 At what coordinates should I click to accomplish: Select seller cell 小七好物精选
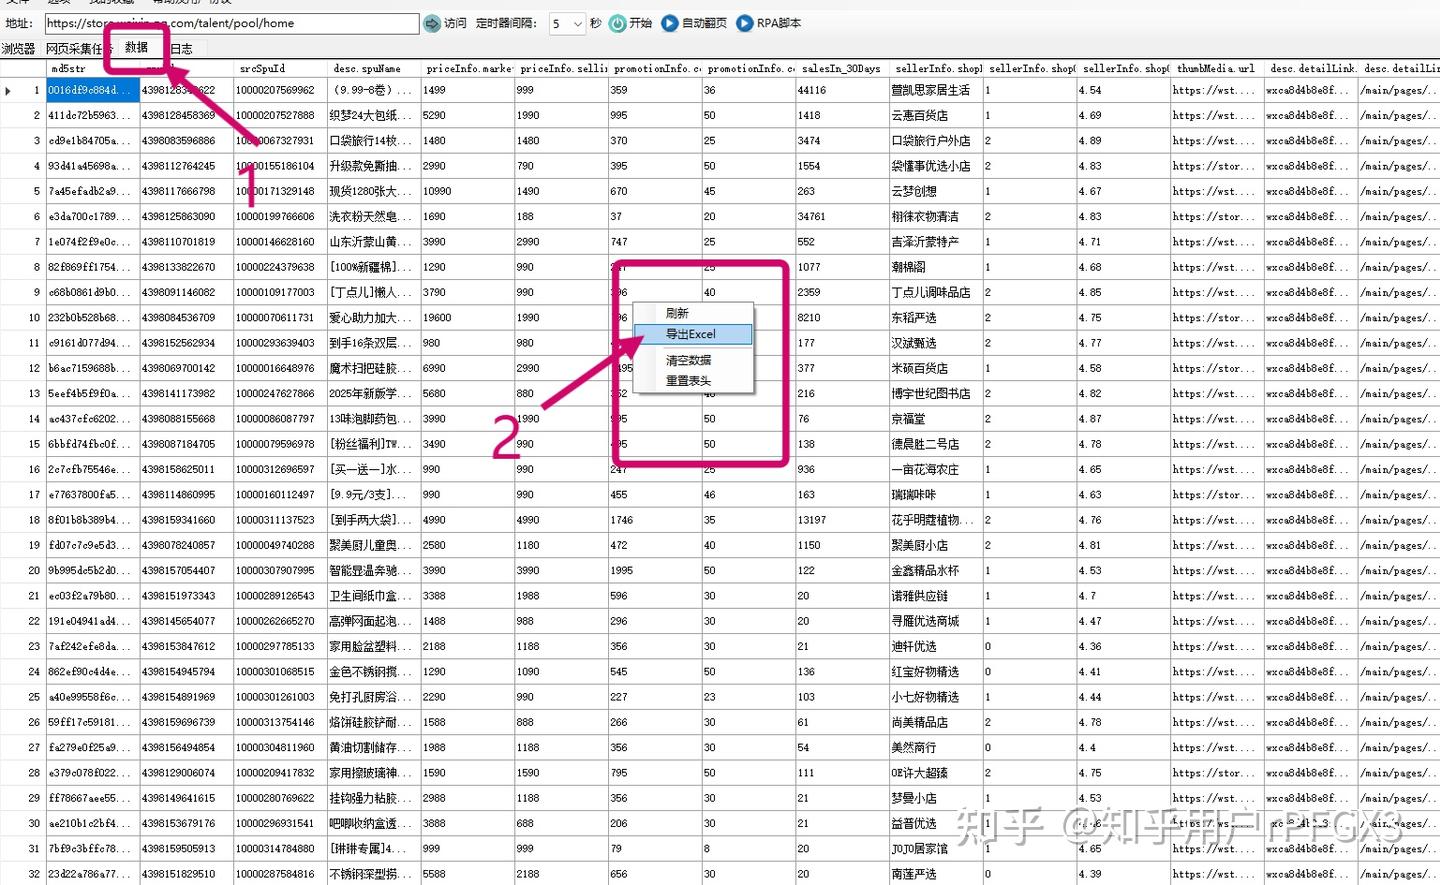tap(936, 697)
